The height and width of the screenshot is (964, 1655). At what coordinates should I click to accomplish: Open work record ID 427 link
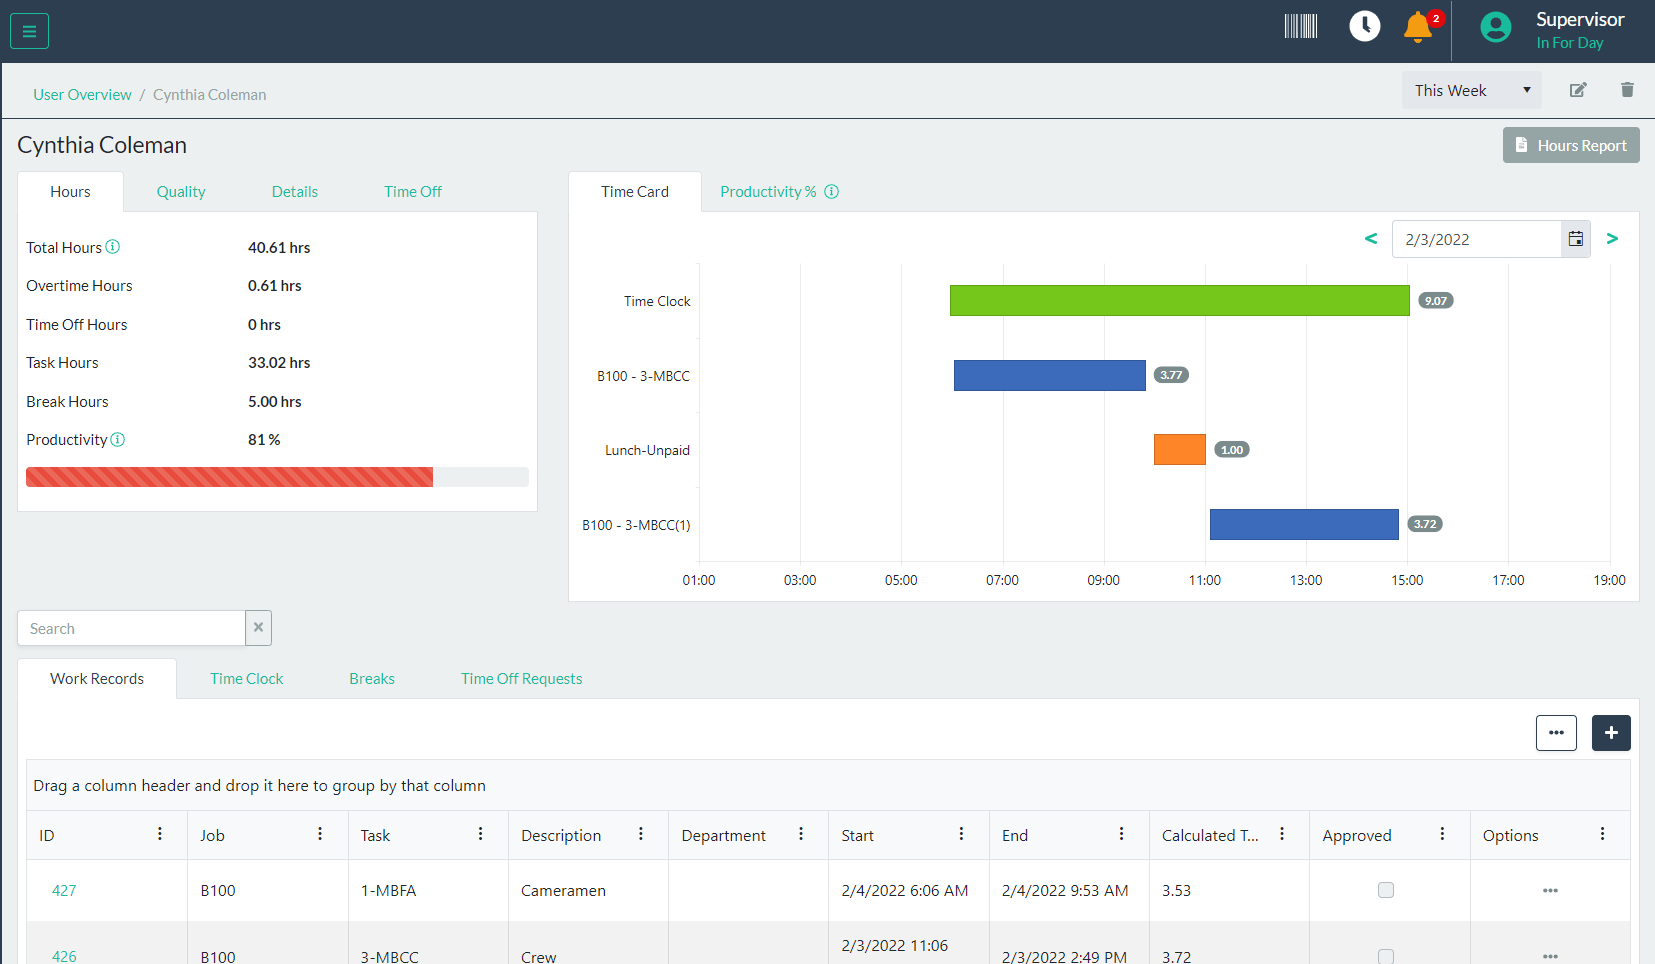click(64, 890)
